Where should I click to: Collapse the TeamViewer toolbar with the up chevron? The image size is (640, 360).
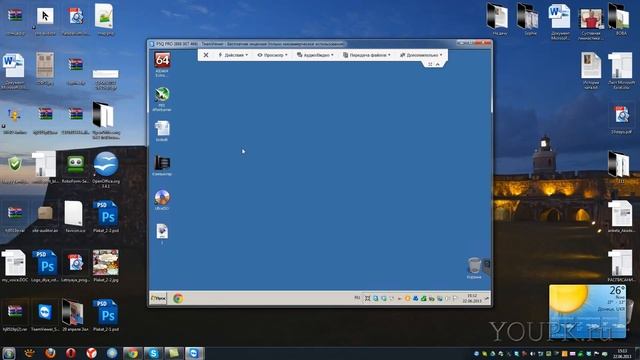pyautogui.click(x=438, y=64)
